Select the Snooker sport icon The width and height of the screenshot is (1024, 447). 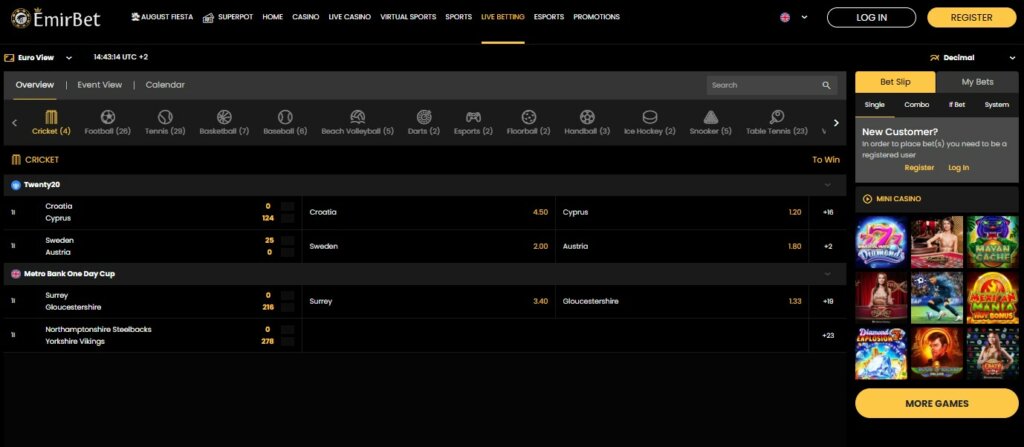point(711,117)
